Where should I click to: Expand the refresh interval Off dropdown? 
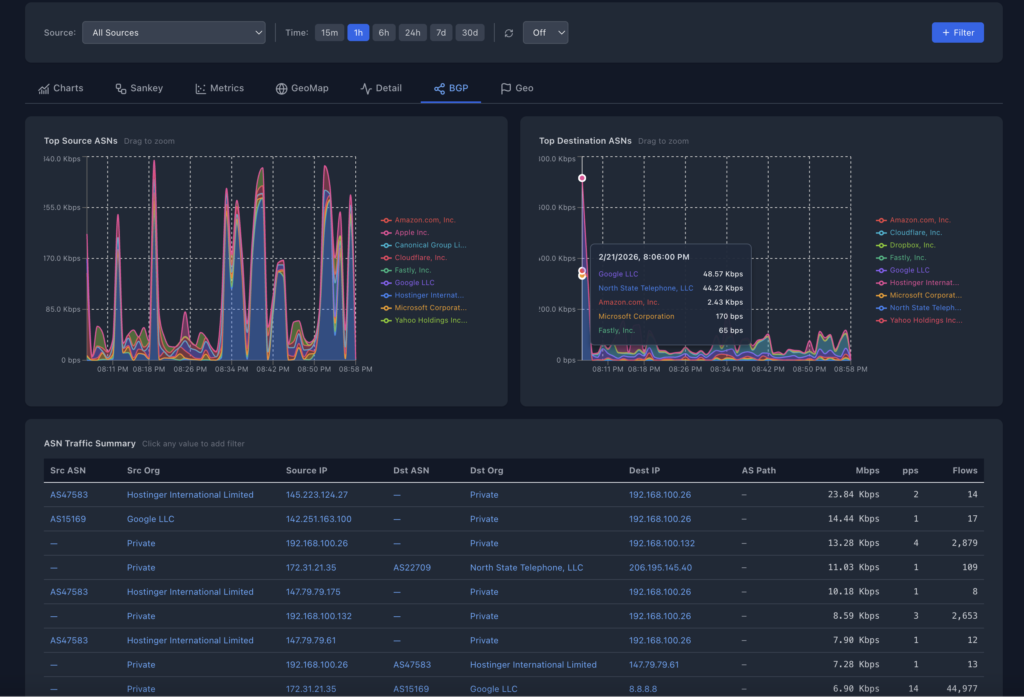point(545,33)
